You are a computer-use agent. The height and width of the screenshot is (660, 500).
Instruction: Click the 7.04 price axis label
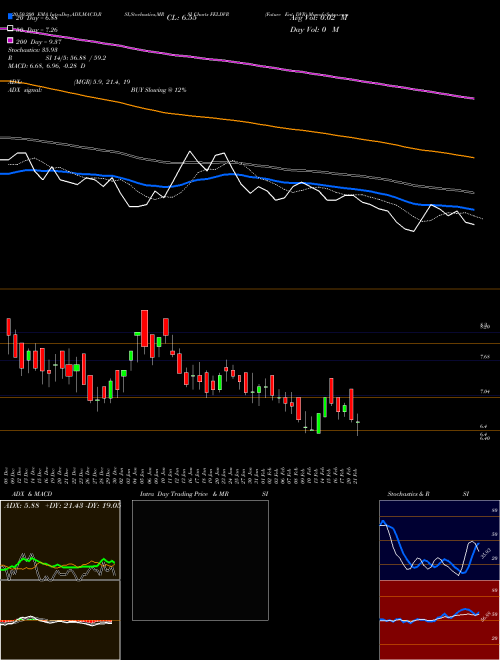point(484,392)
